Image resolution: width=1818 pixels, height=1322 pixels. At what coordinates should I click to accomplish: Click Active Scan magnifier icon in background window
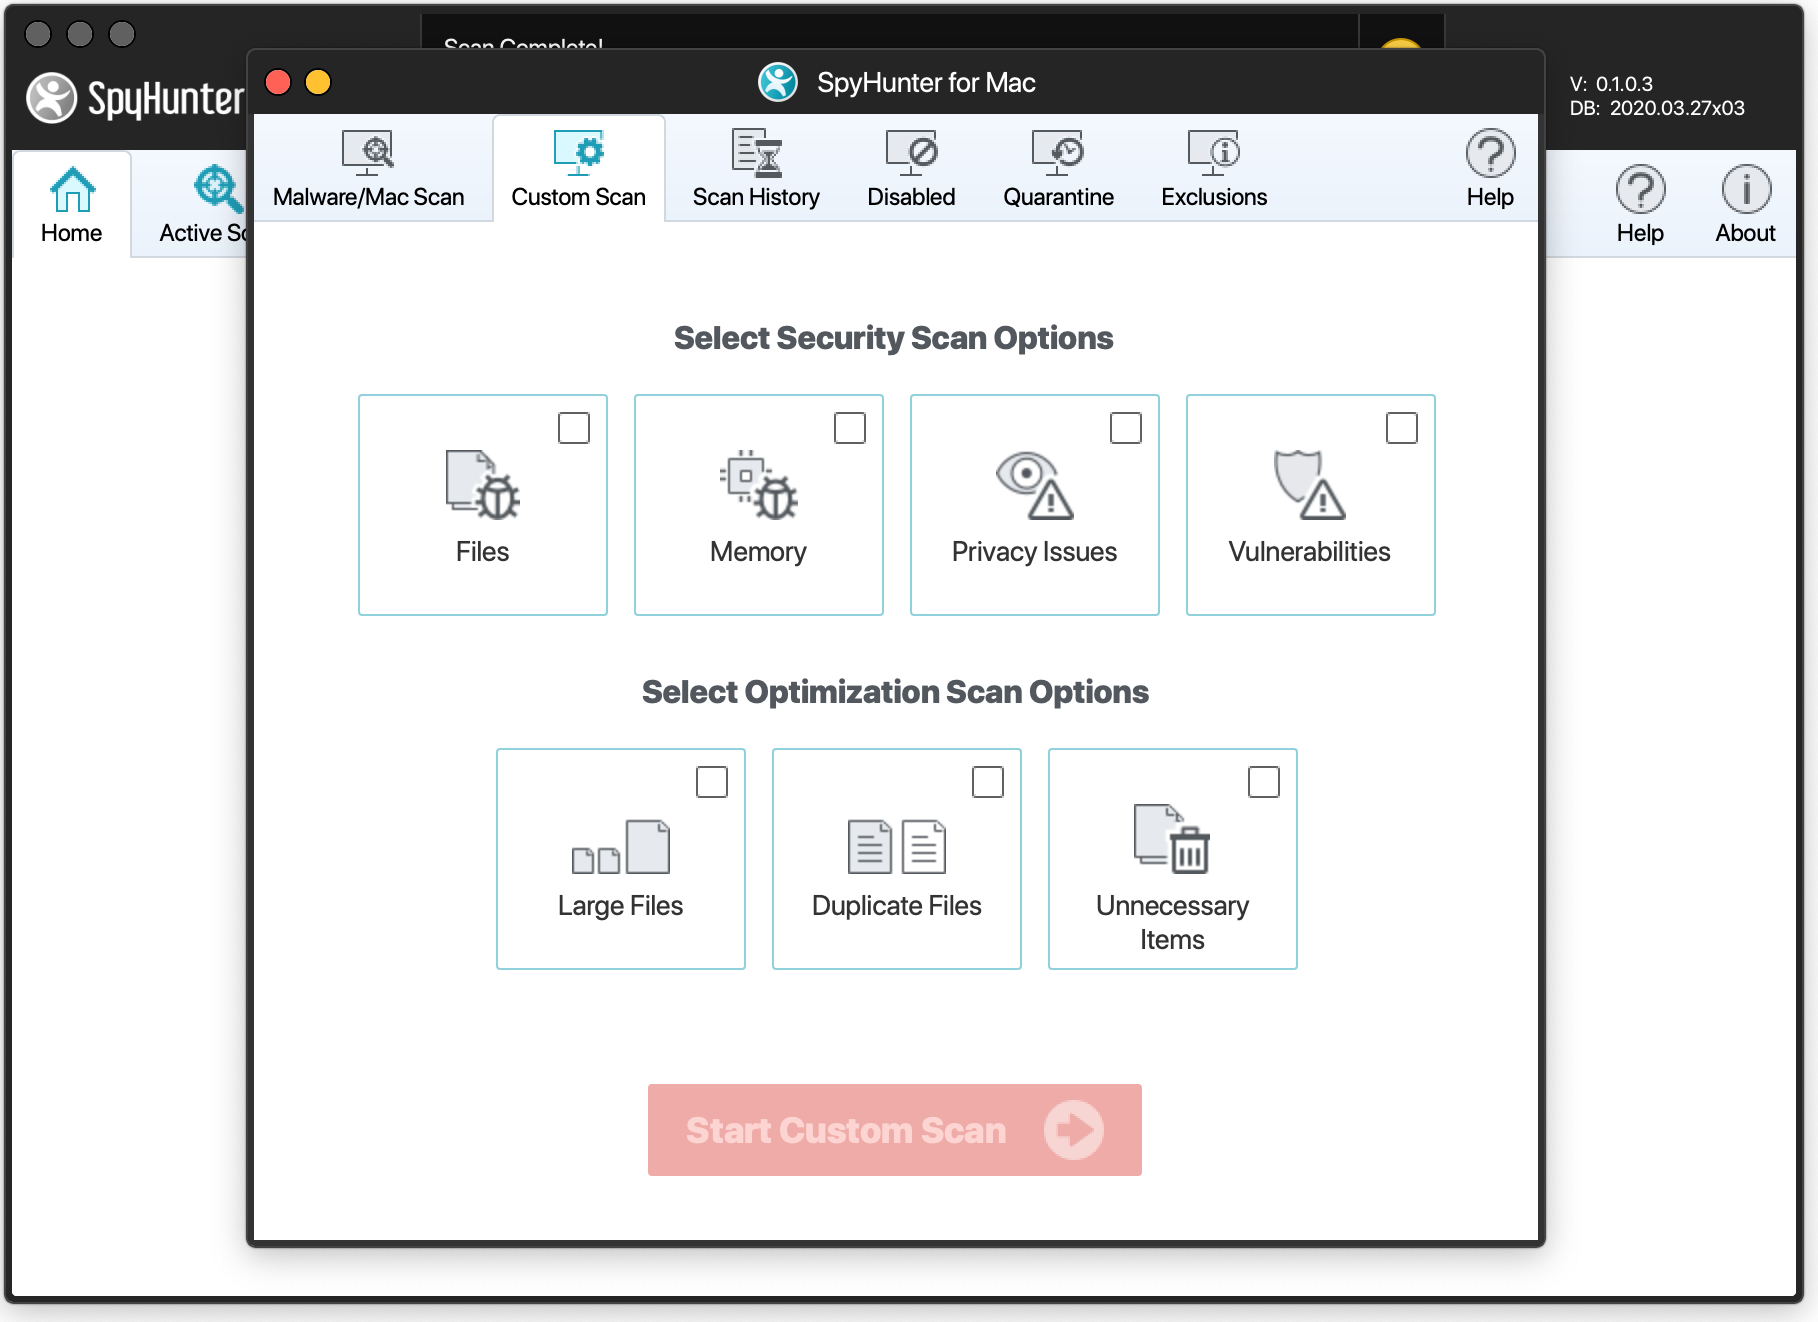point(218,189)
